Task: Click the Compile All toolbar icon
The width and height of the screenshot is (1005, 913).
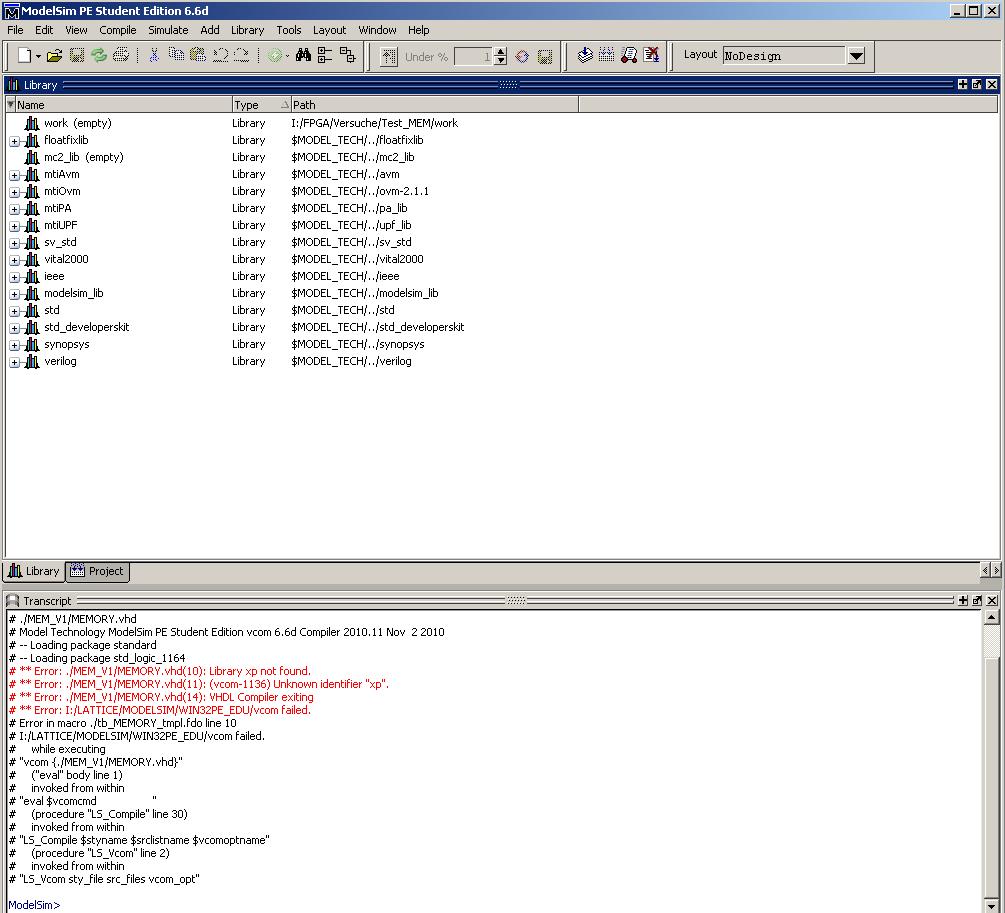Action: pos(606,55)
